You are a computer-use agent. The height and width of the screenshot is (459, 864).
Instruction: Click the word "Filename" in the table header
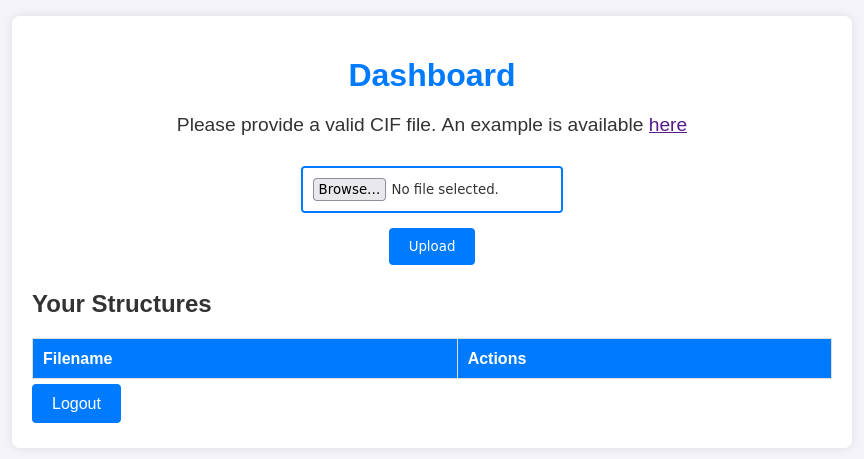[x=77, y=358]
